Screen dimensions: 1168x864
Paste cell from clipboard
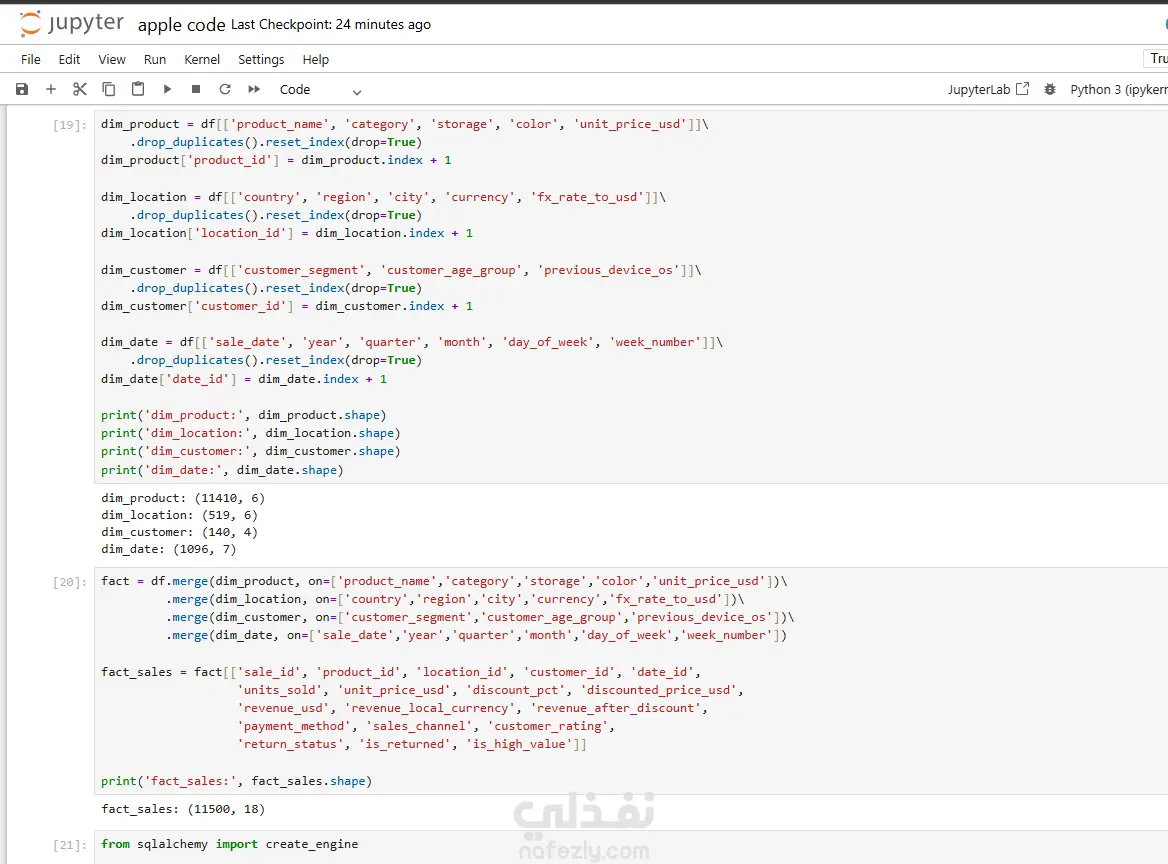(x=138, y=89)
